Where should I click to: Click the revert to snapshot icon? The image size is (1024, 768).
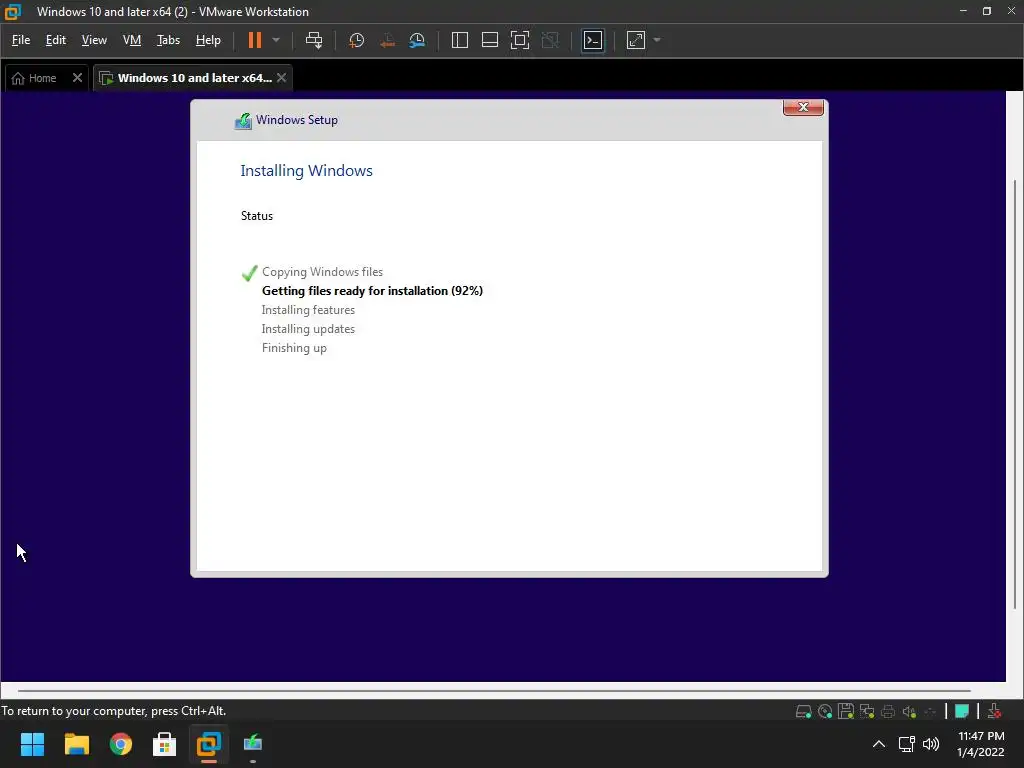tap(387, 40)
